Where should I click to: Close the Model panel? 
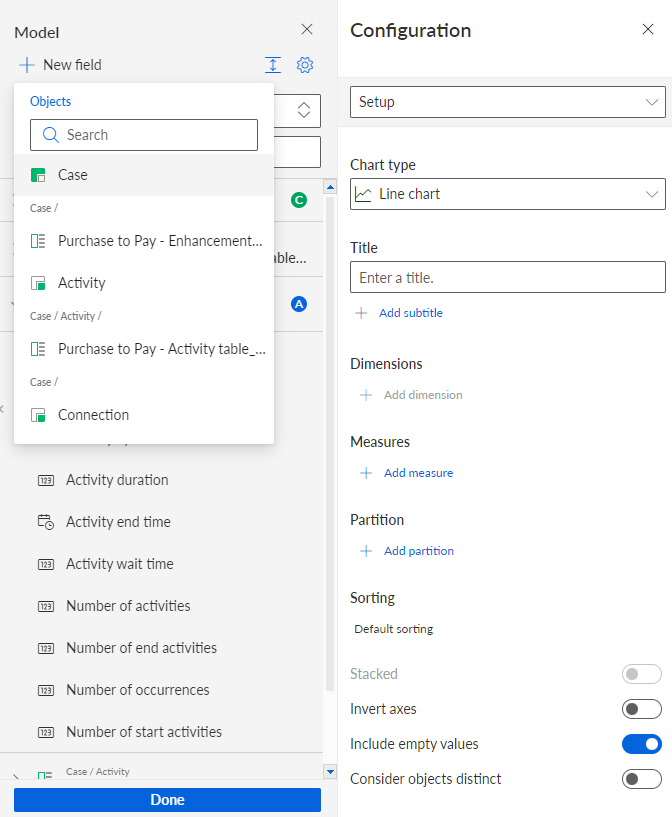[x=307, y=29]
